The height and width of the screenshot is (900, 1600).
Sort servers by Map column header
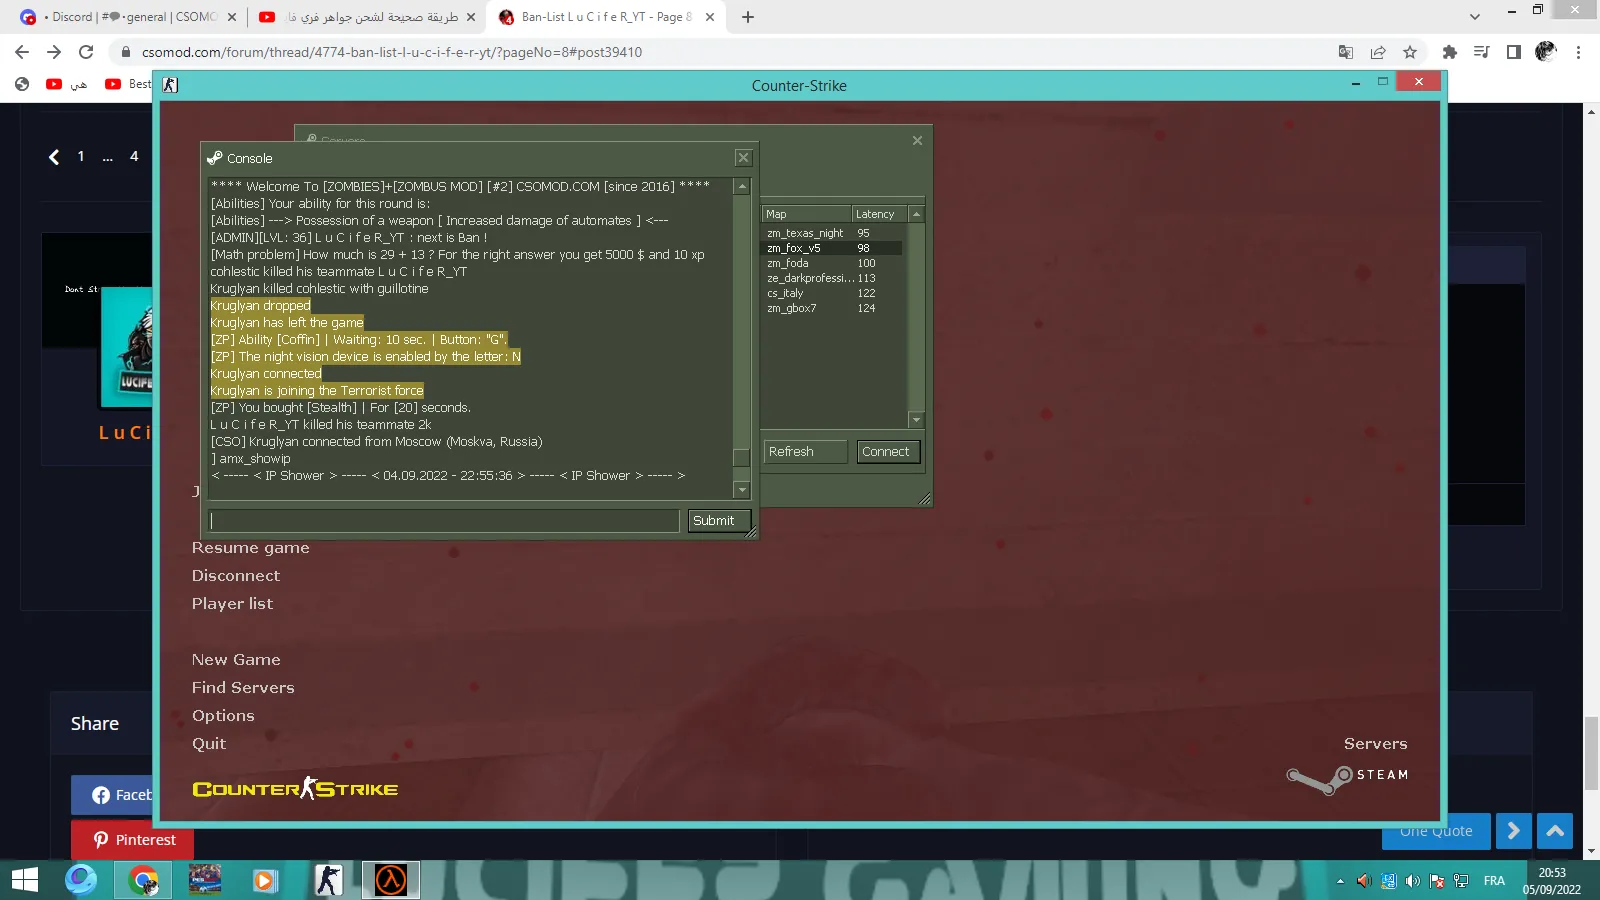tap(807, 214)
